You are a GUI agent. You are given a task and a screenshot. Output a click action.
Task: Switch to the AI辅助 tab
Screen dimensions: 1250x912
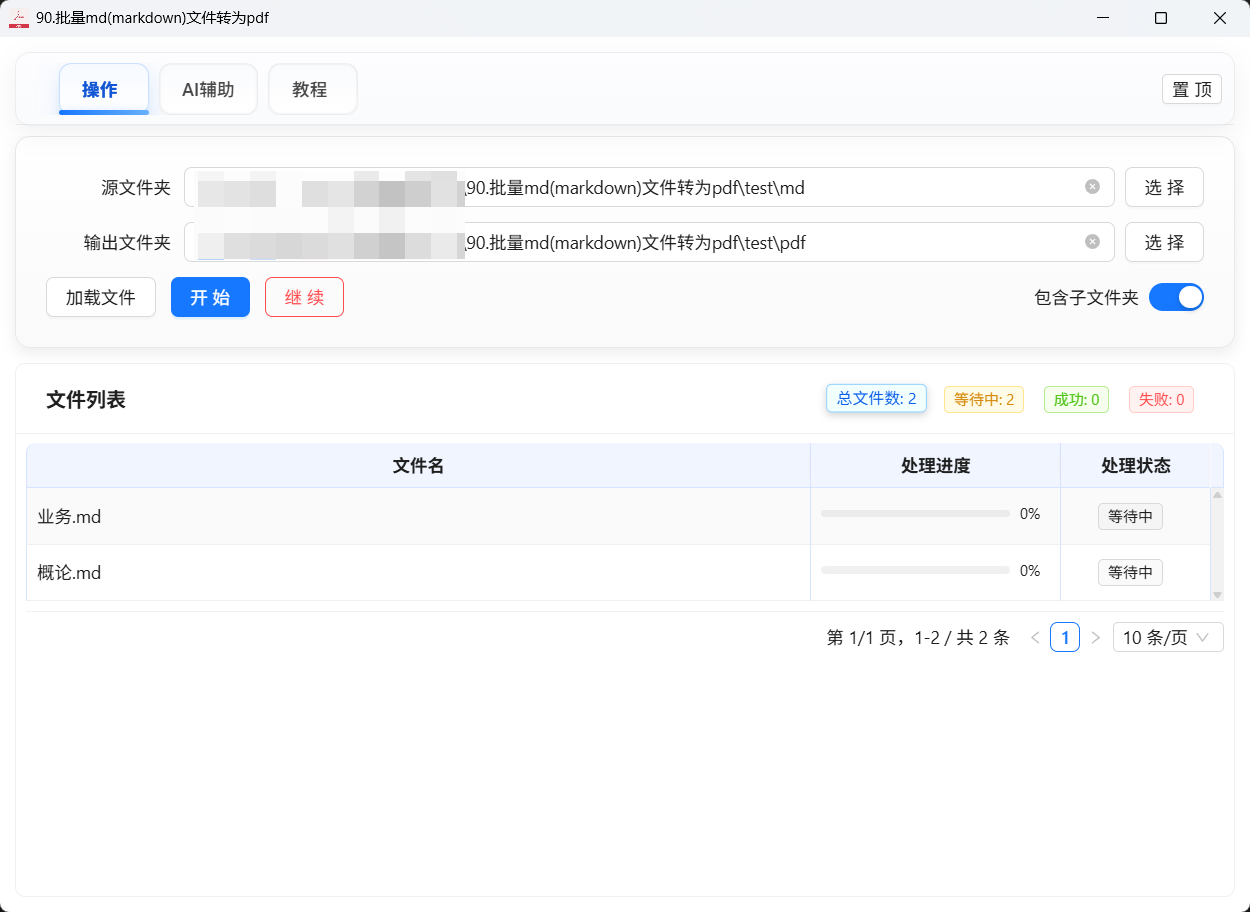coord(208,89)
